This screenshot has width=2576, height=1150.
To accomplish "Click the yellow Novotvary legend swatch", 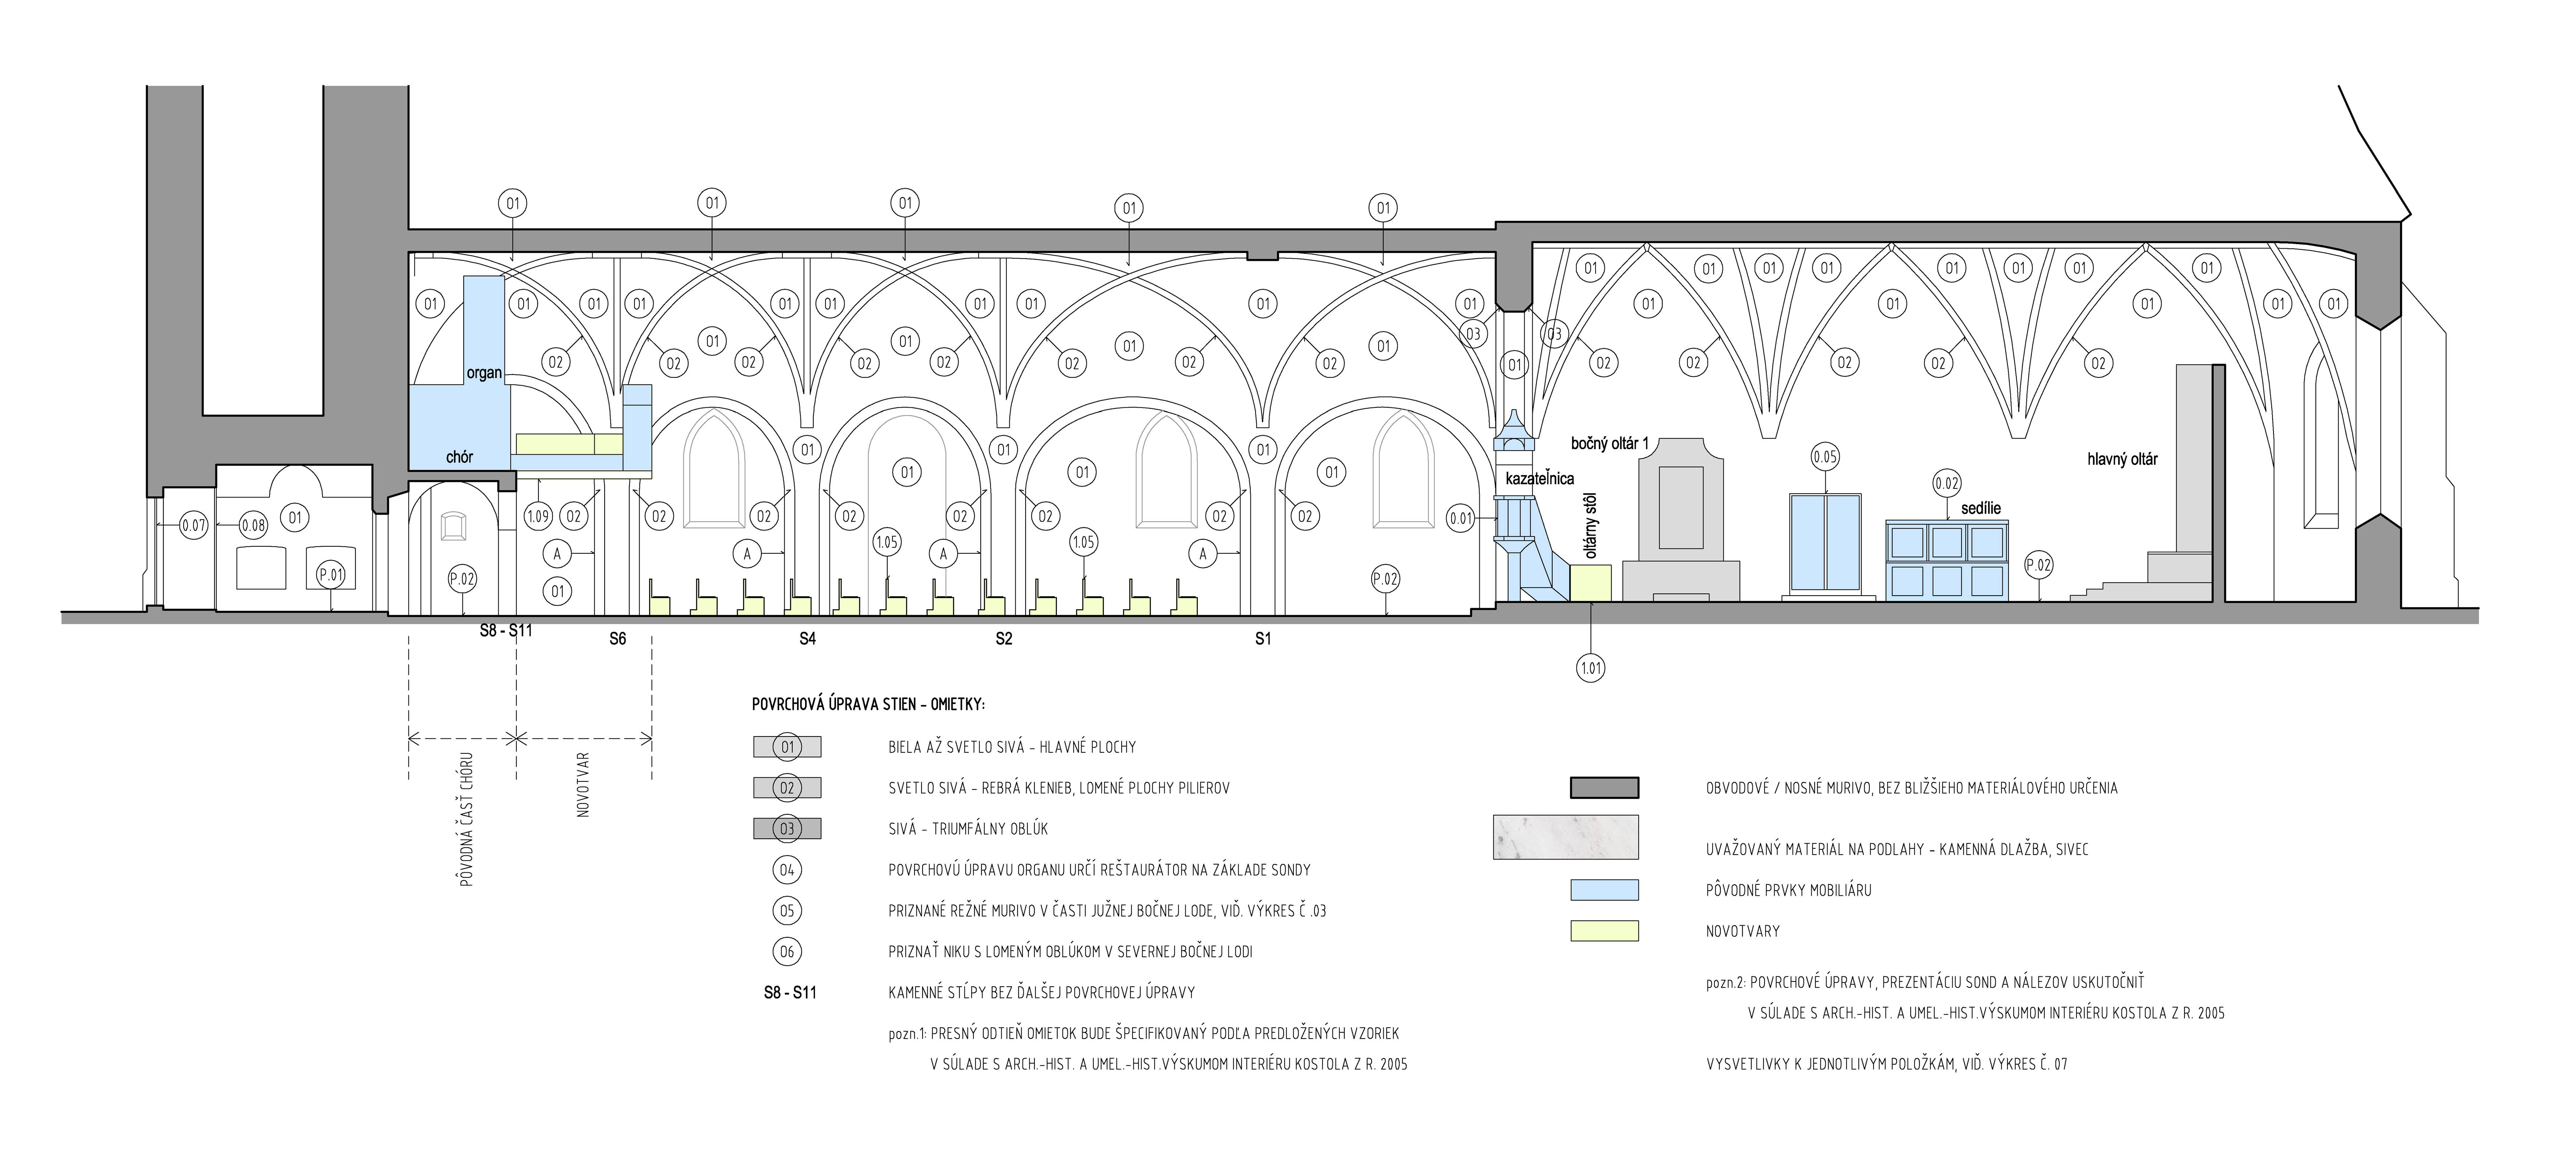I will (1604, 931).
